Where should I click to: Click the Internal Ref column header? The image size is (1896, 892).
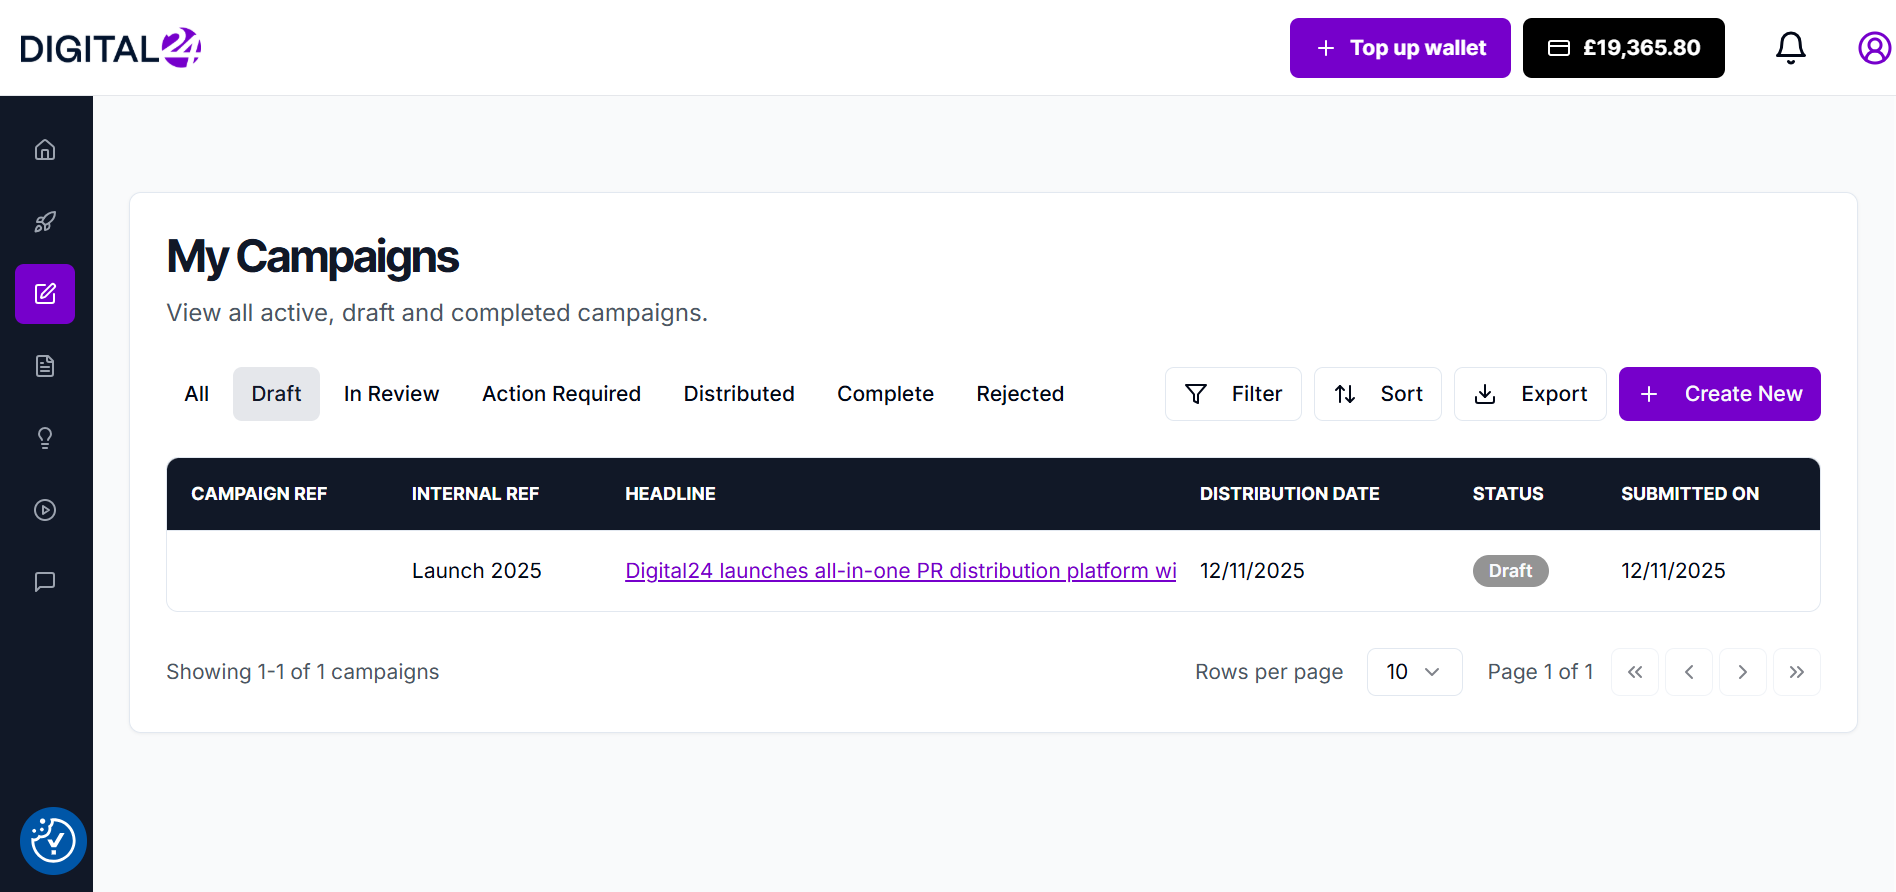pyautogui.click(x=475, y=494)
